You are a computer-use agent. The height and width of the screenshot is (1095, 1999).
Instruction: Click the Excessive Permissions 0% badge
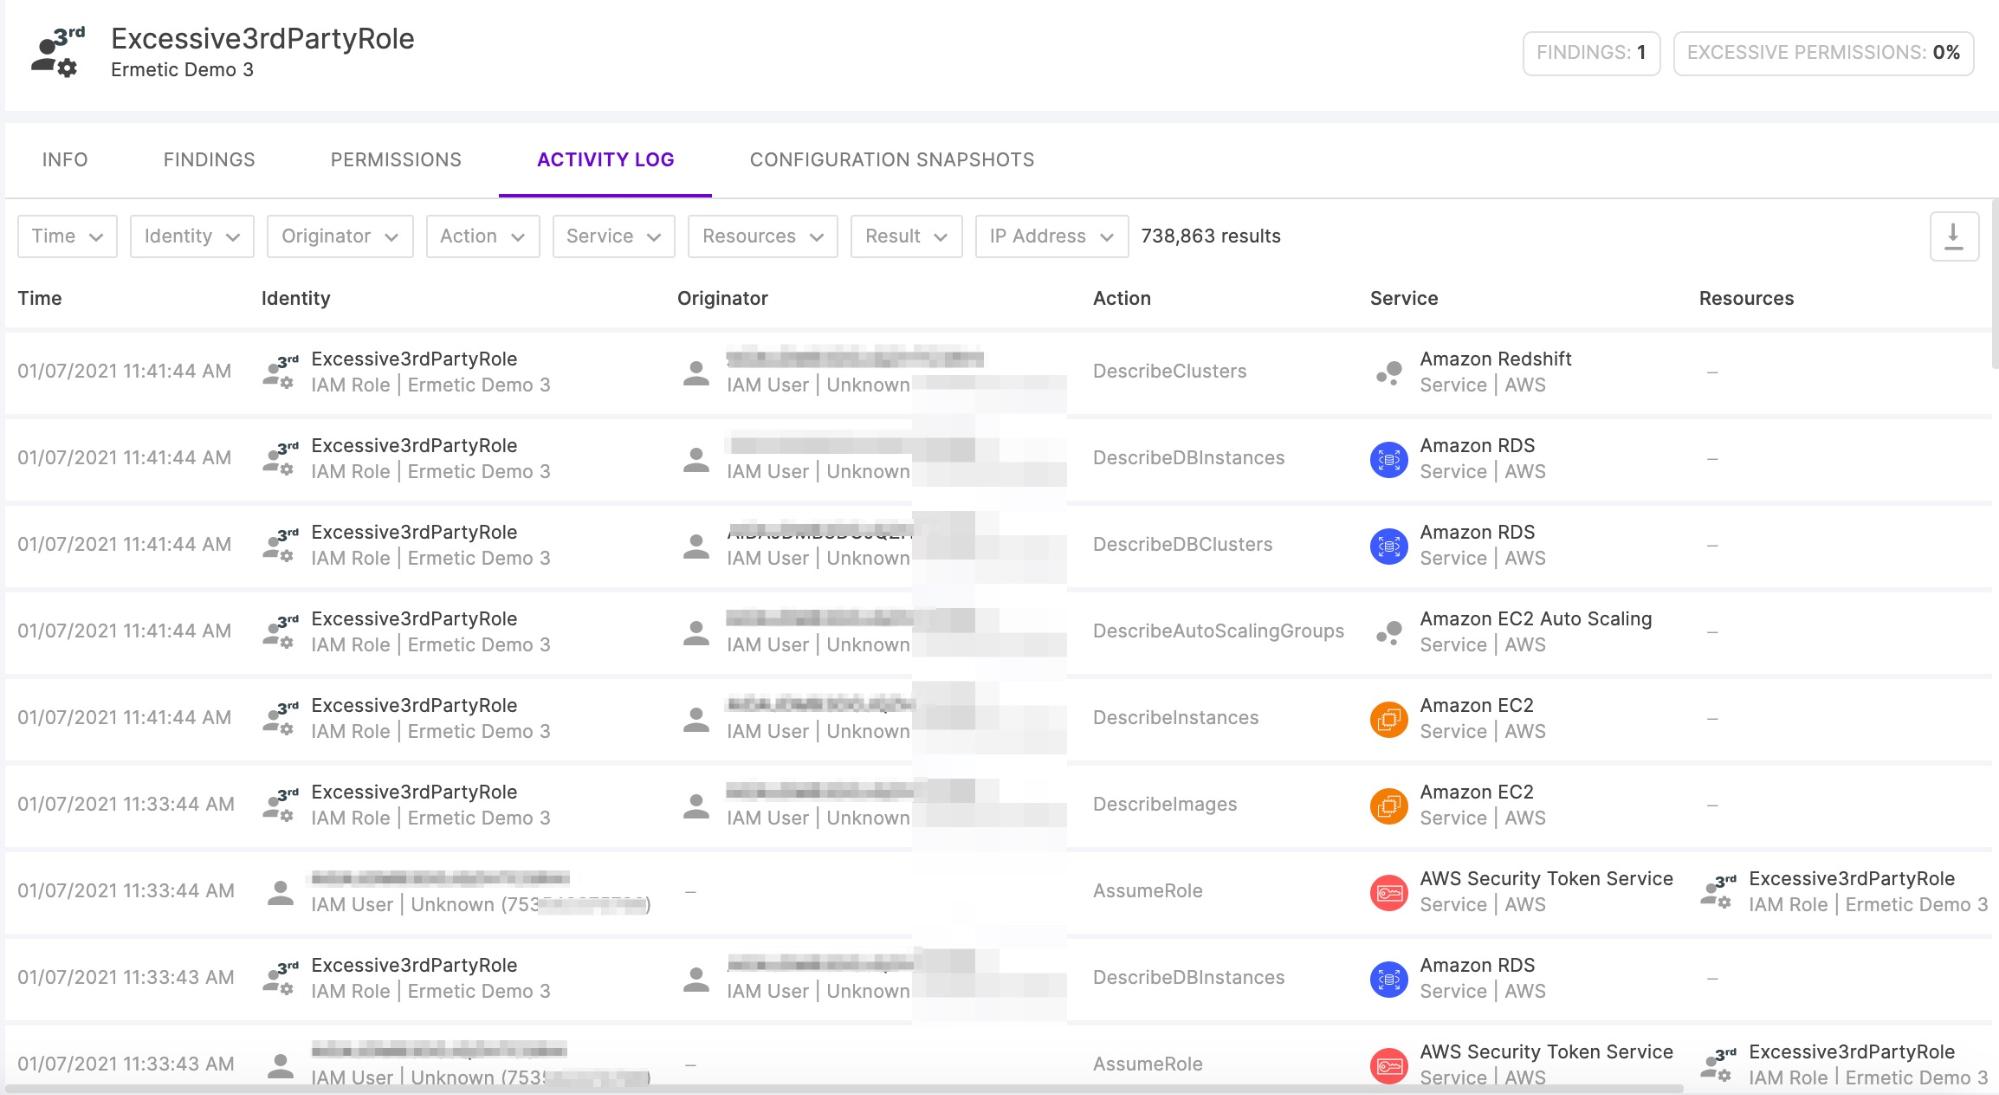pos(1823,53)
